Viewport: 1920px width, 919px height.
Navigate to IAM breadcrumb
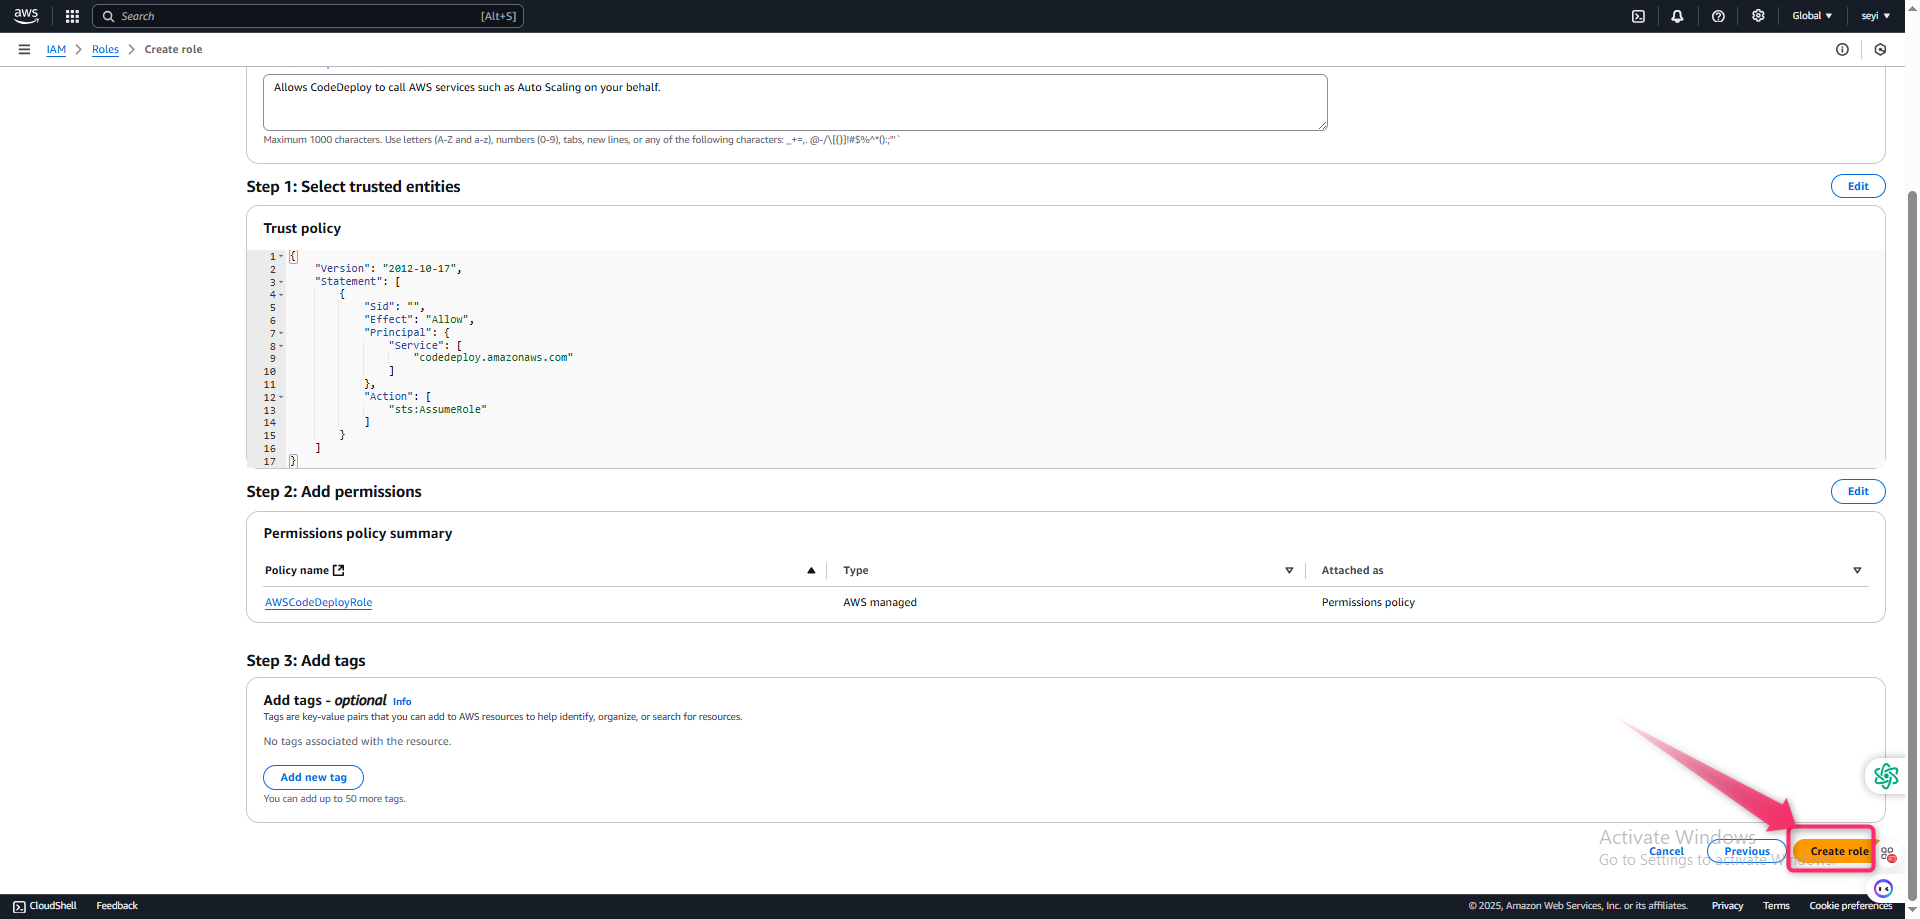[x=56, y=49]
